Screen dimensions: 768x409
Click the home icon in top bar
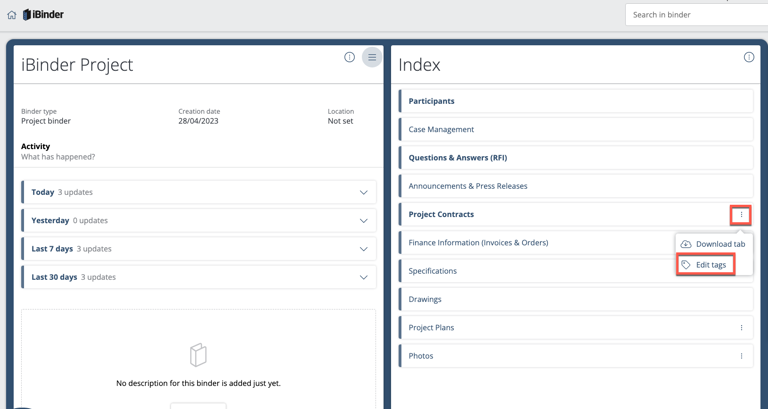(12, 15)
